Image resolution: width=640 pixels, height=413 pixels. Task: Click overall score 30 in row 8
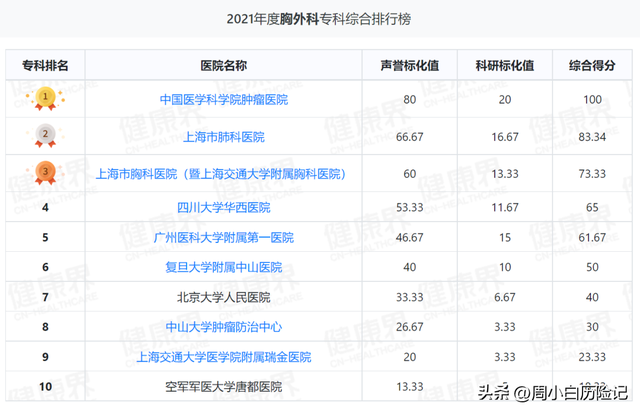(592, 327)
